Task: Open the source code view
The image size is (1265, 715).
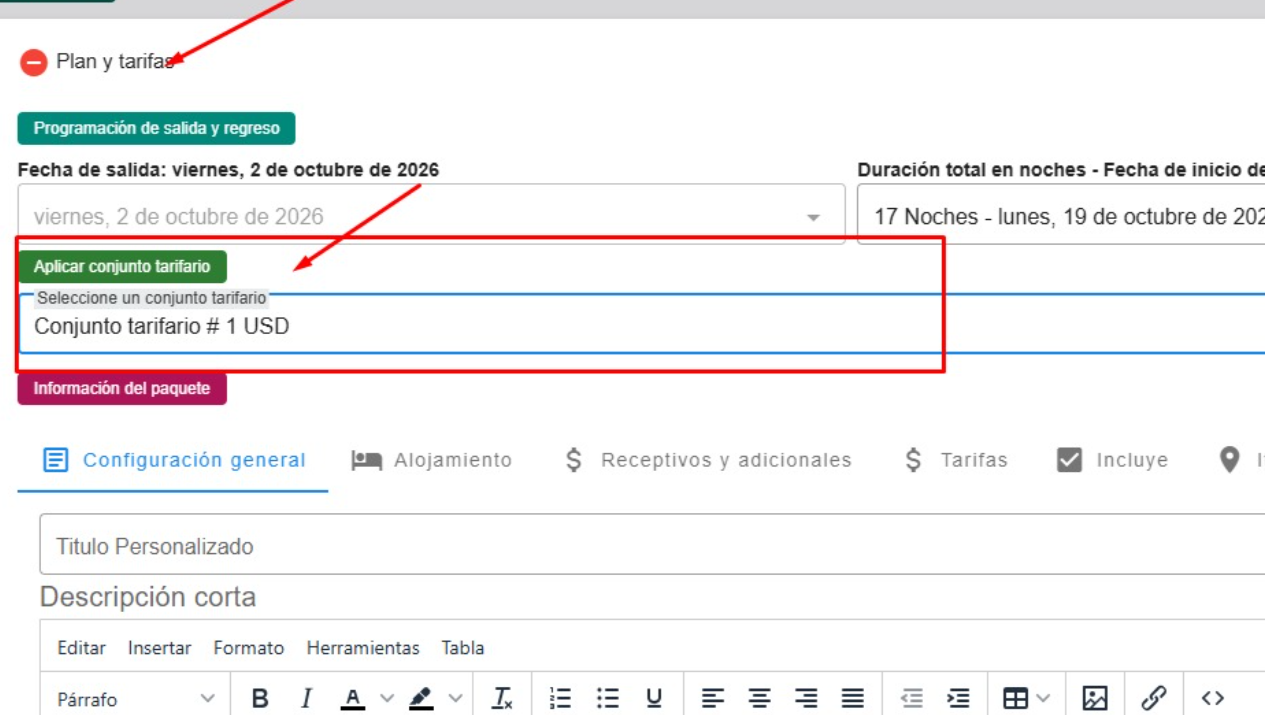Action: coord(1213,698)
